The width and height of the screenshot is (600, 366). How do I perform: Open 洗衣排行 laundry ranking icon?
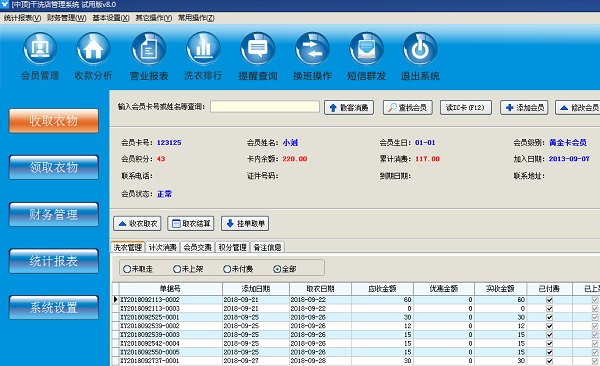coord(203,49)
